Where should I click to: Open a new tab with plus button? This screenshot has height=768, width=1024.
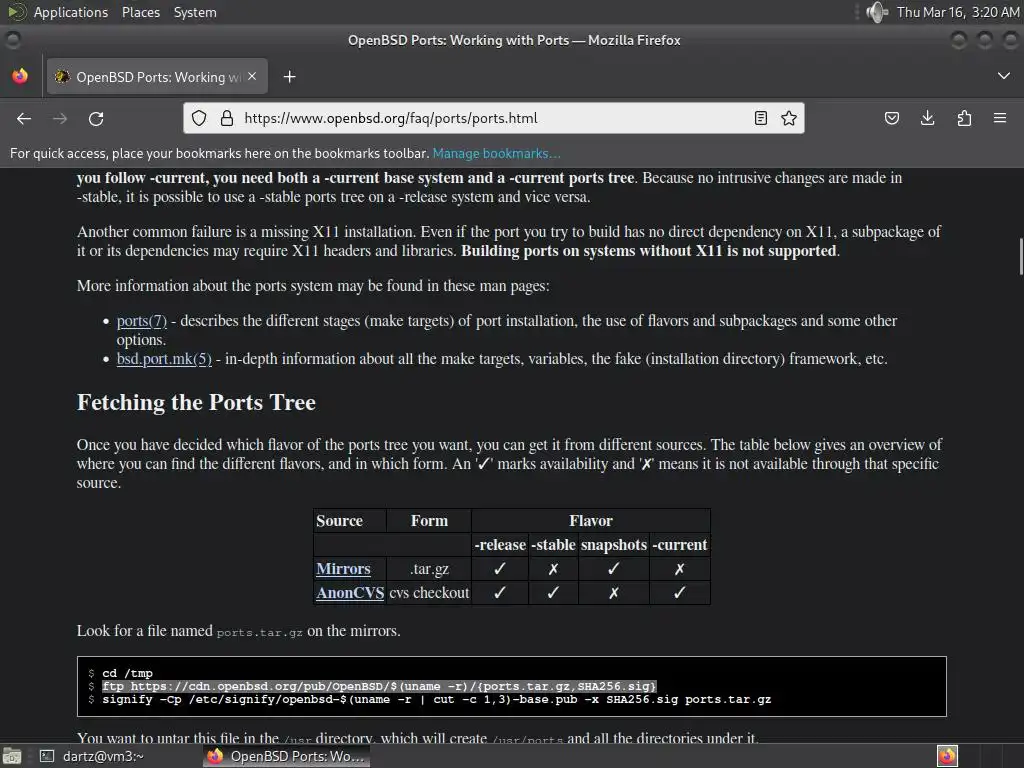tap(289, 77)
